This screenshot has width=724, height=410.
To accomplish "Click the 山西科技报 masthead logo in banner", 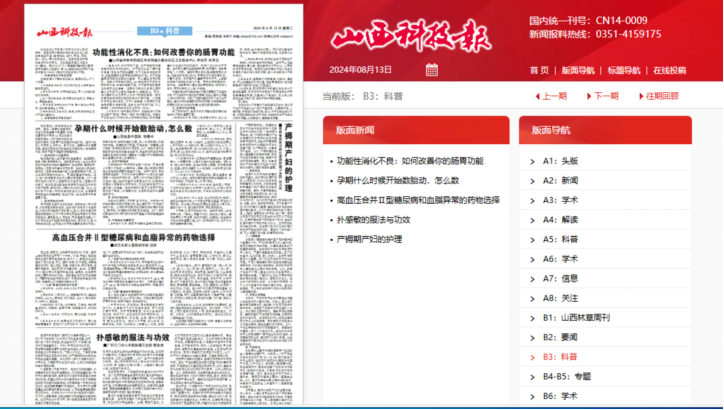I will [411, 35].
